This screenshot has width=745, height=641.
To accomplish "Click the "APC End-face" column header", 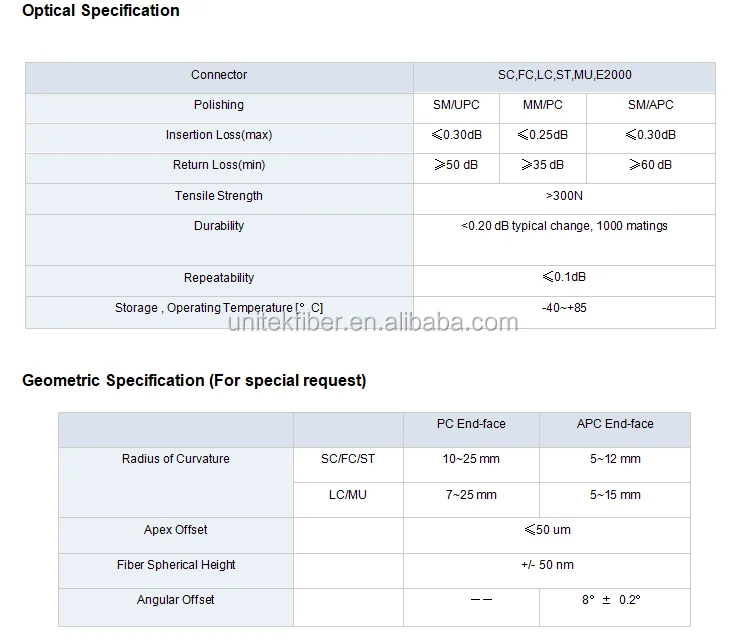I will point(615,424).
